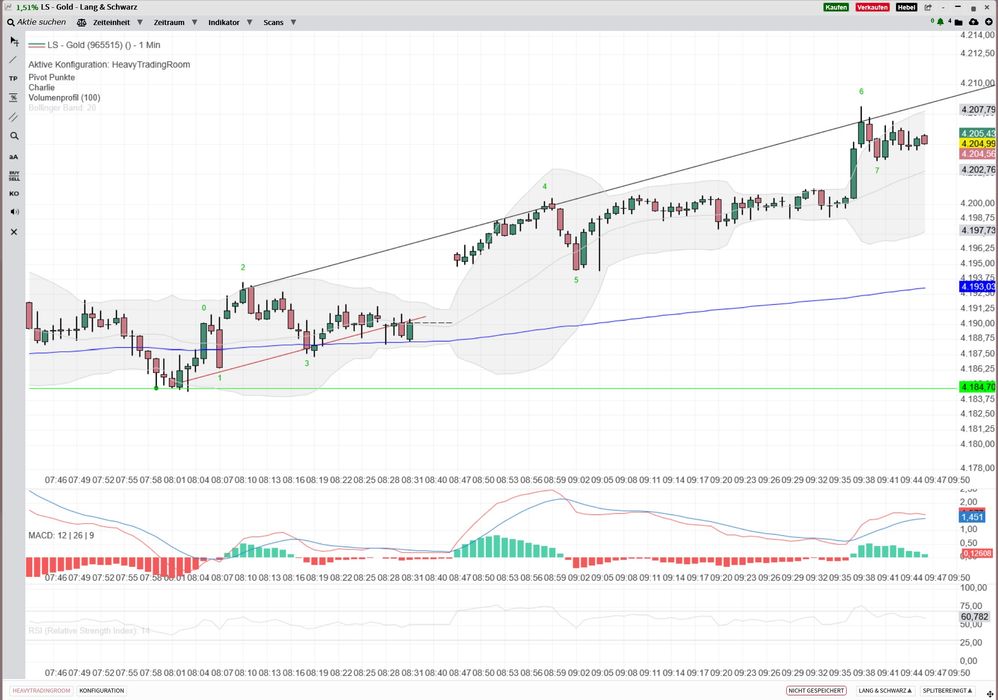Toggle the Bollinger Band 20 indicator label
This screenshot has height=700, width=998.
(62, 108)
